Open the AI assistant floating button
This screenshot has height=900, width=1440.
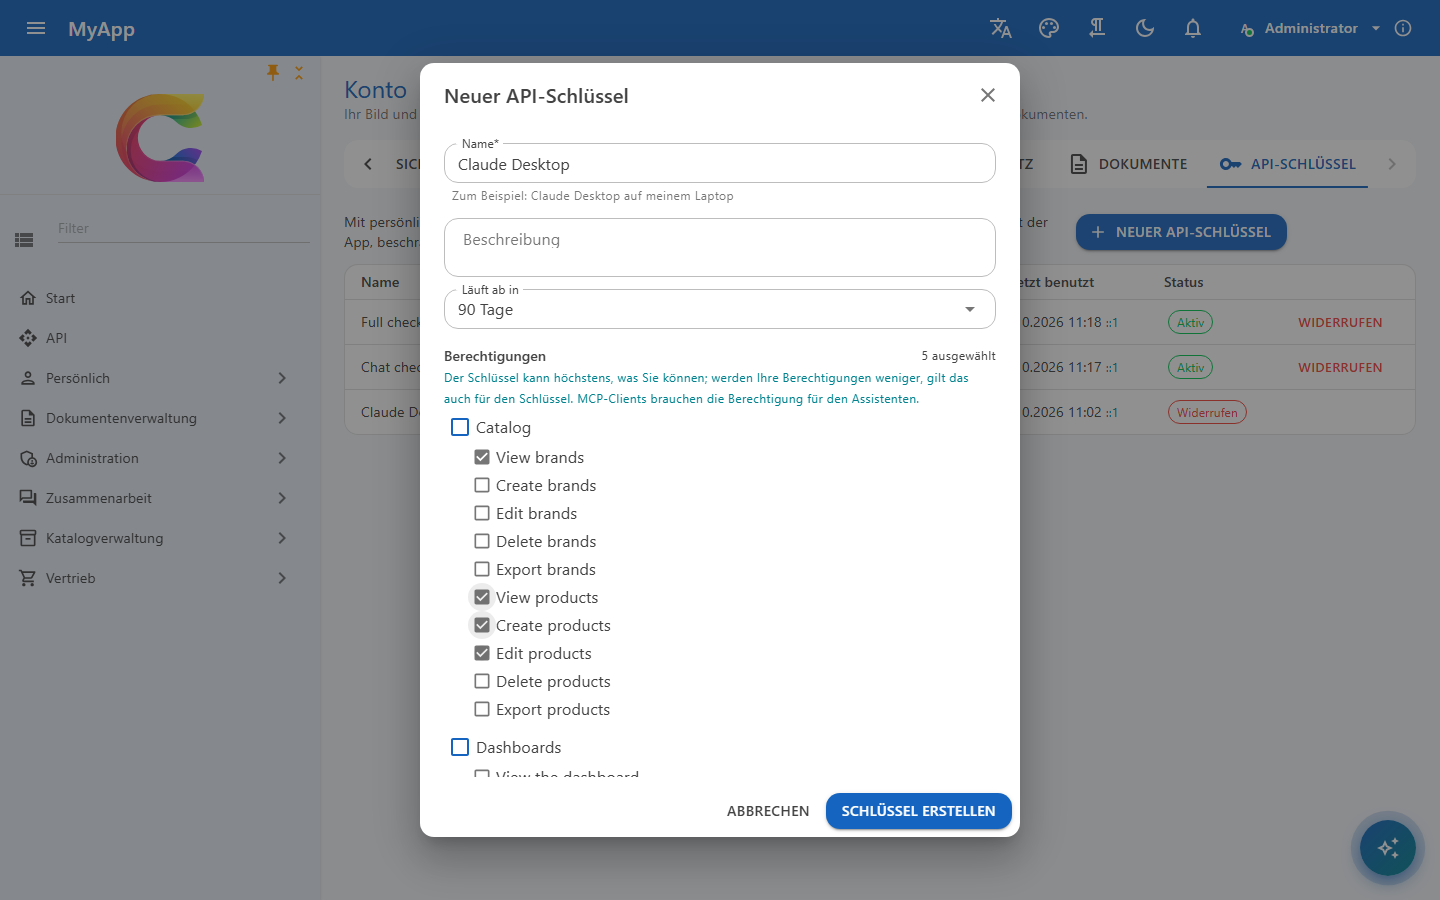tap(1388, 848)
